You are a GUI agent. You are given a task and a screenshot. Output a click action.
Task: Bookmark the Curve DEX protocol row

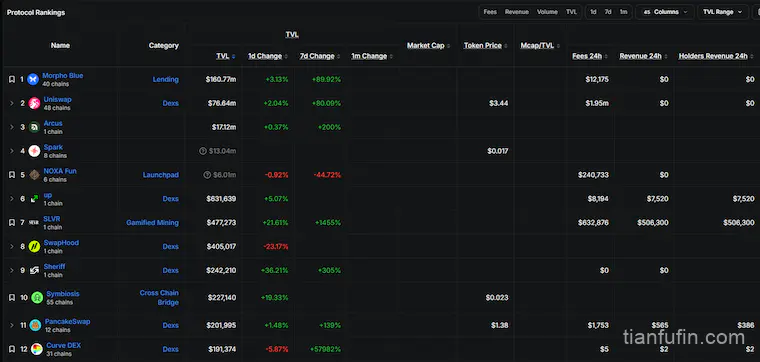[12, 349]
